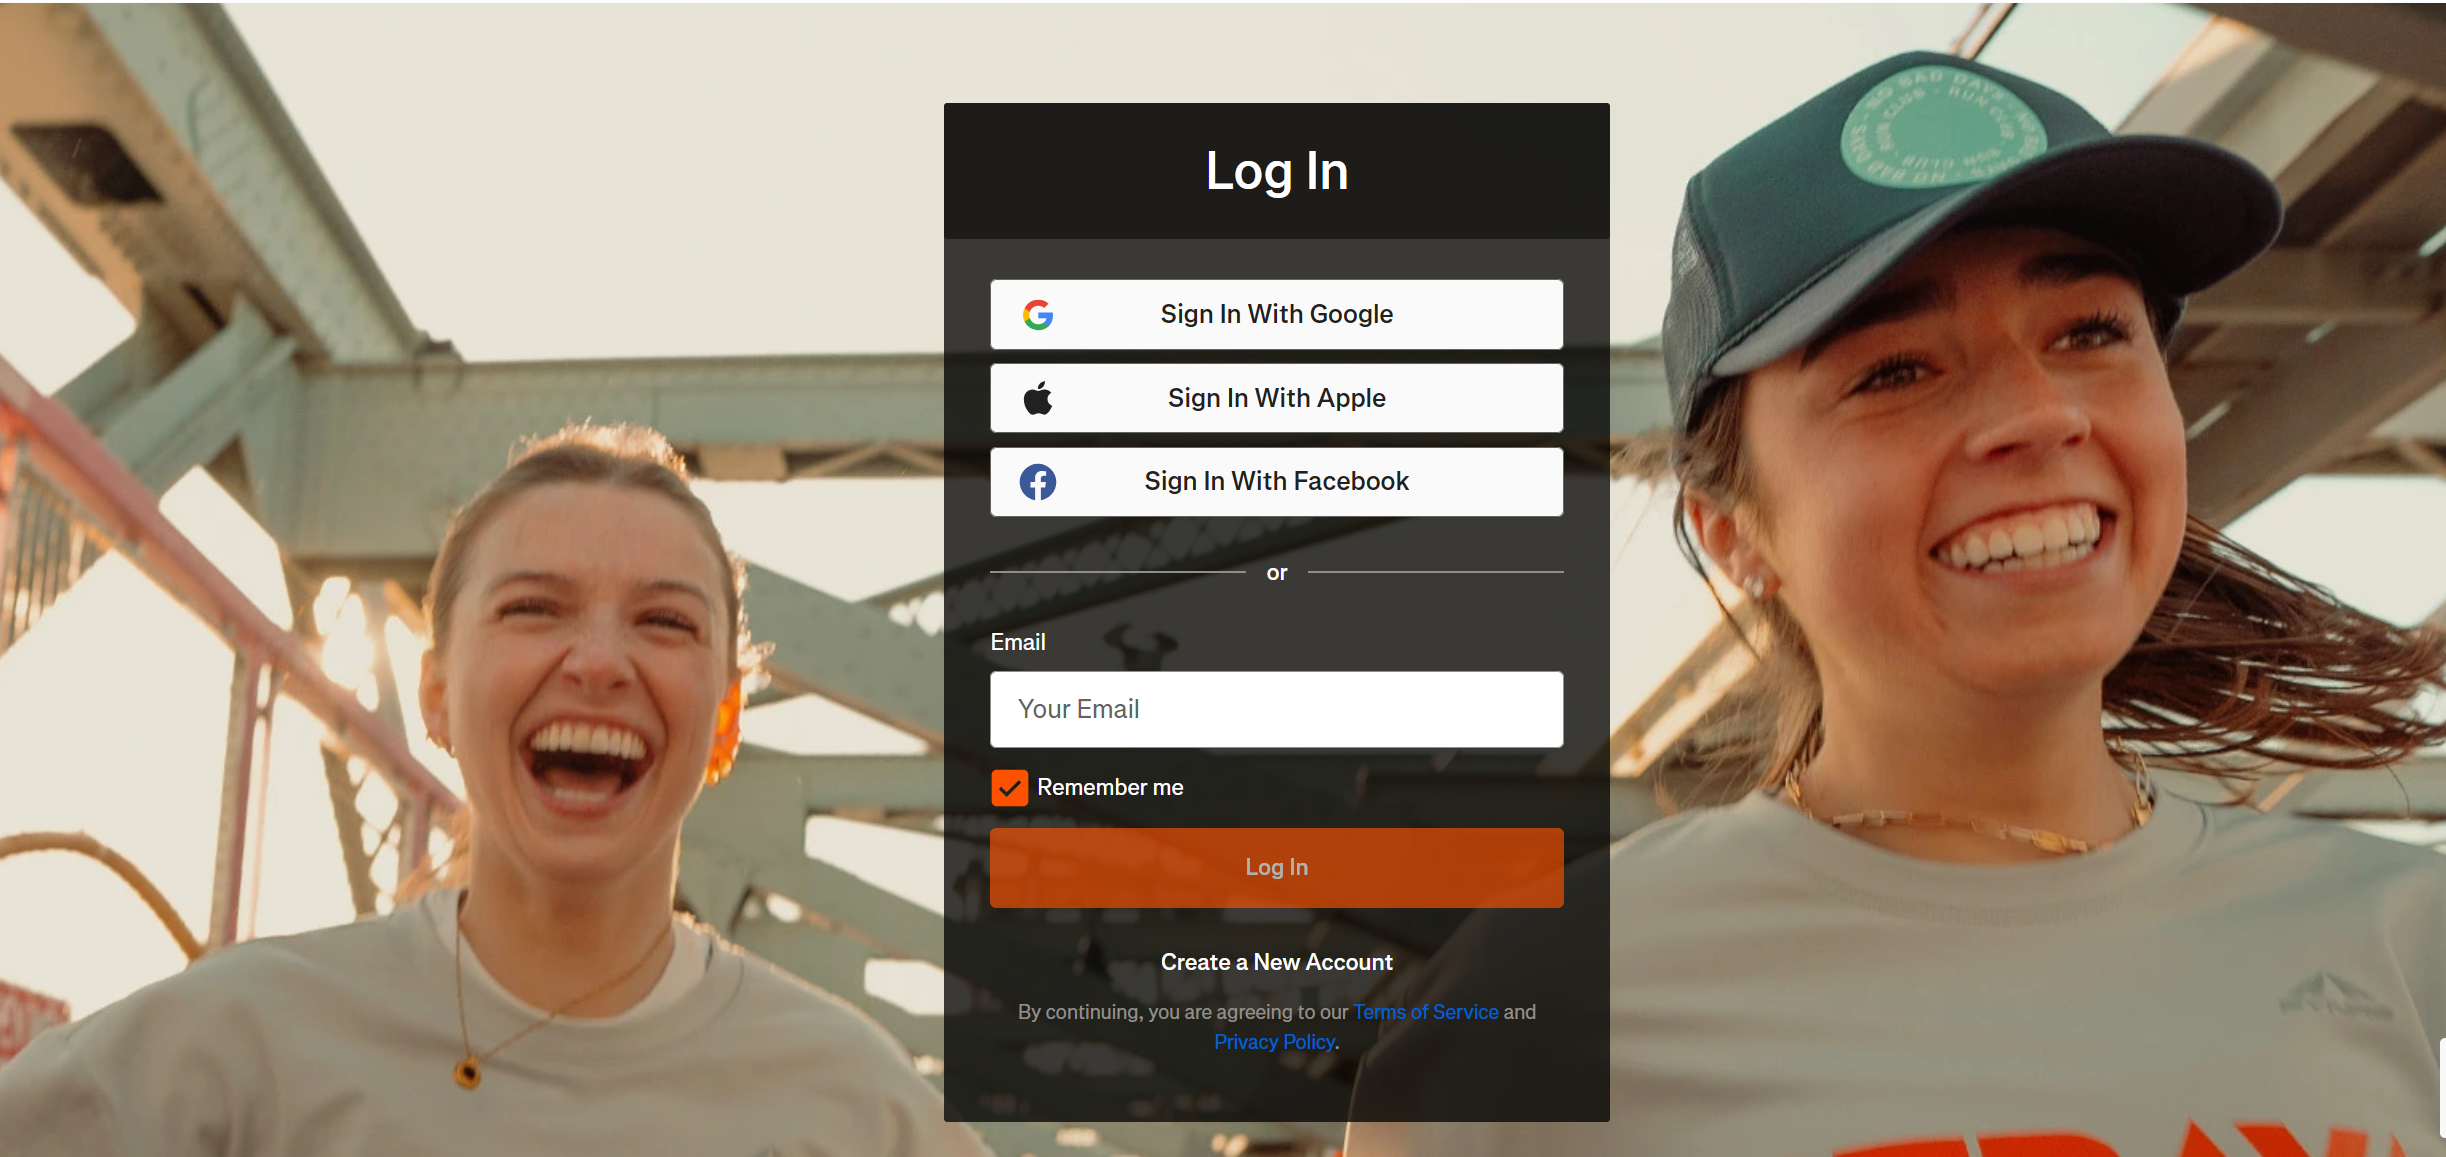The width and height of the screenshot is (2446, 1157).
Task: Select Sign In With Facebook option
Action: (x=1276, y=482)
